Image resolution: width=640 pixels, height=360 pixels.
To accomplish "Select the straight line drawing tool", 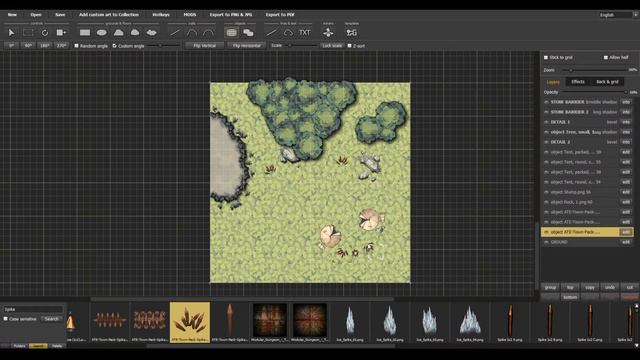I will pyautogui.click(x=271, y=33).
